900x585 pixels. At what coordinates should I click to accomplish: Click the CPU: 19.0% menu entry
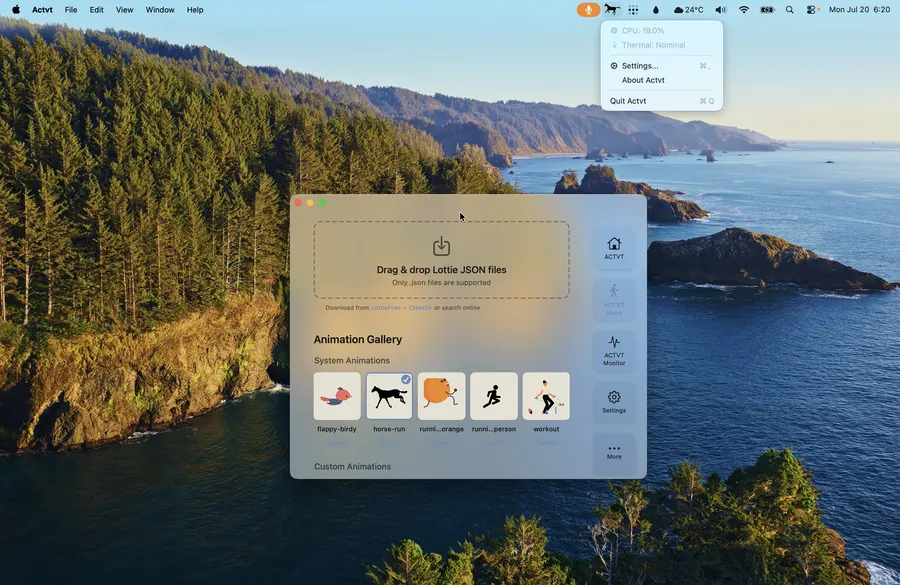click(662, 30)
